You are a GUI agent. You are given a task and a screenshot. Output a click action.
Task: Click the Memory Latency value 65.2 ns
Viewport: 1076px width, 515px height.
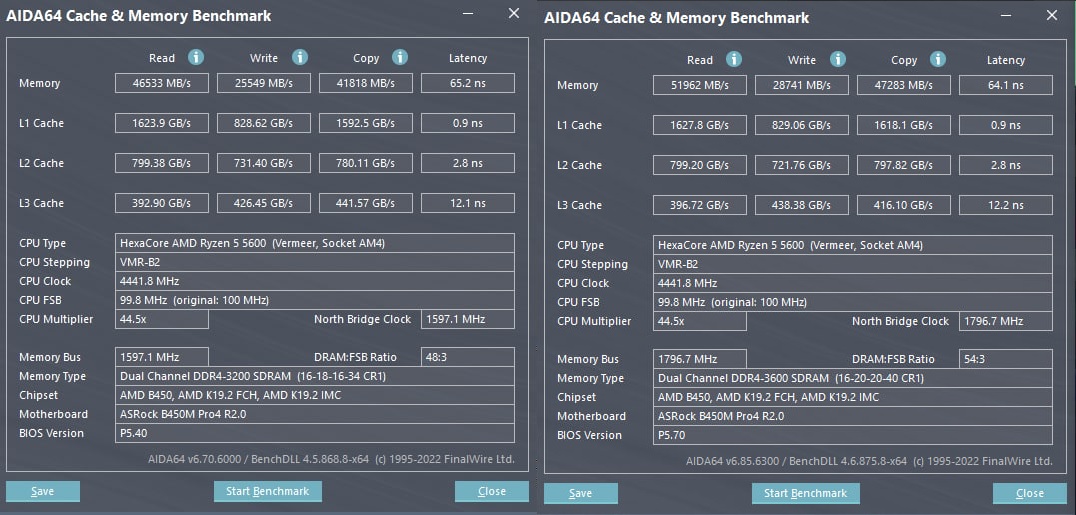click(467, 84)
